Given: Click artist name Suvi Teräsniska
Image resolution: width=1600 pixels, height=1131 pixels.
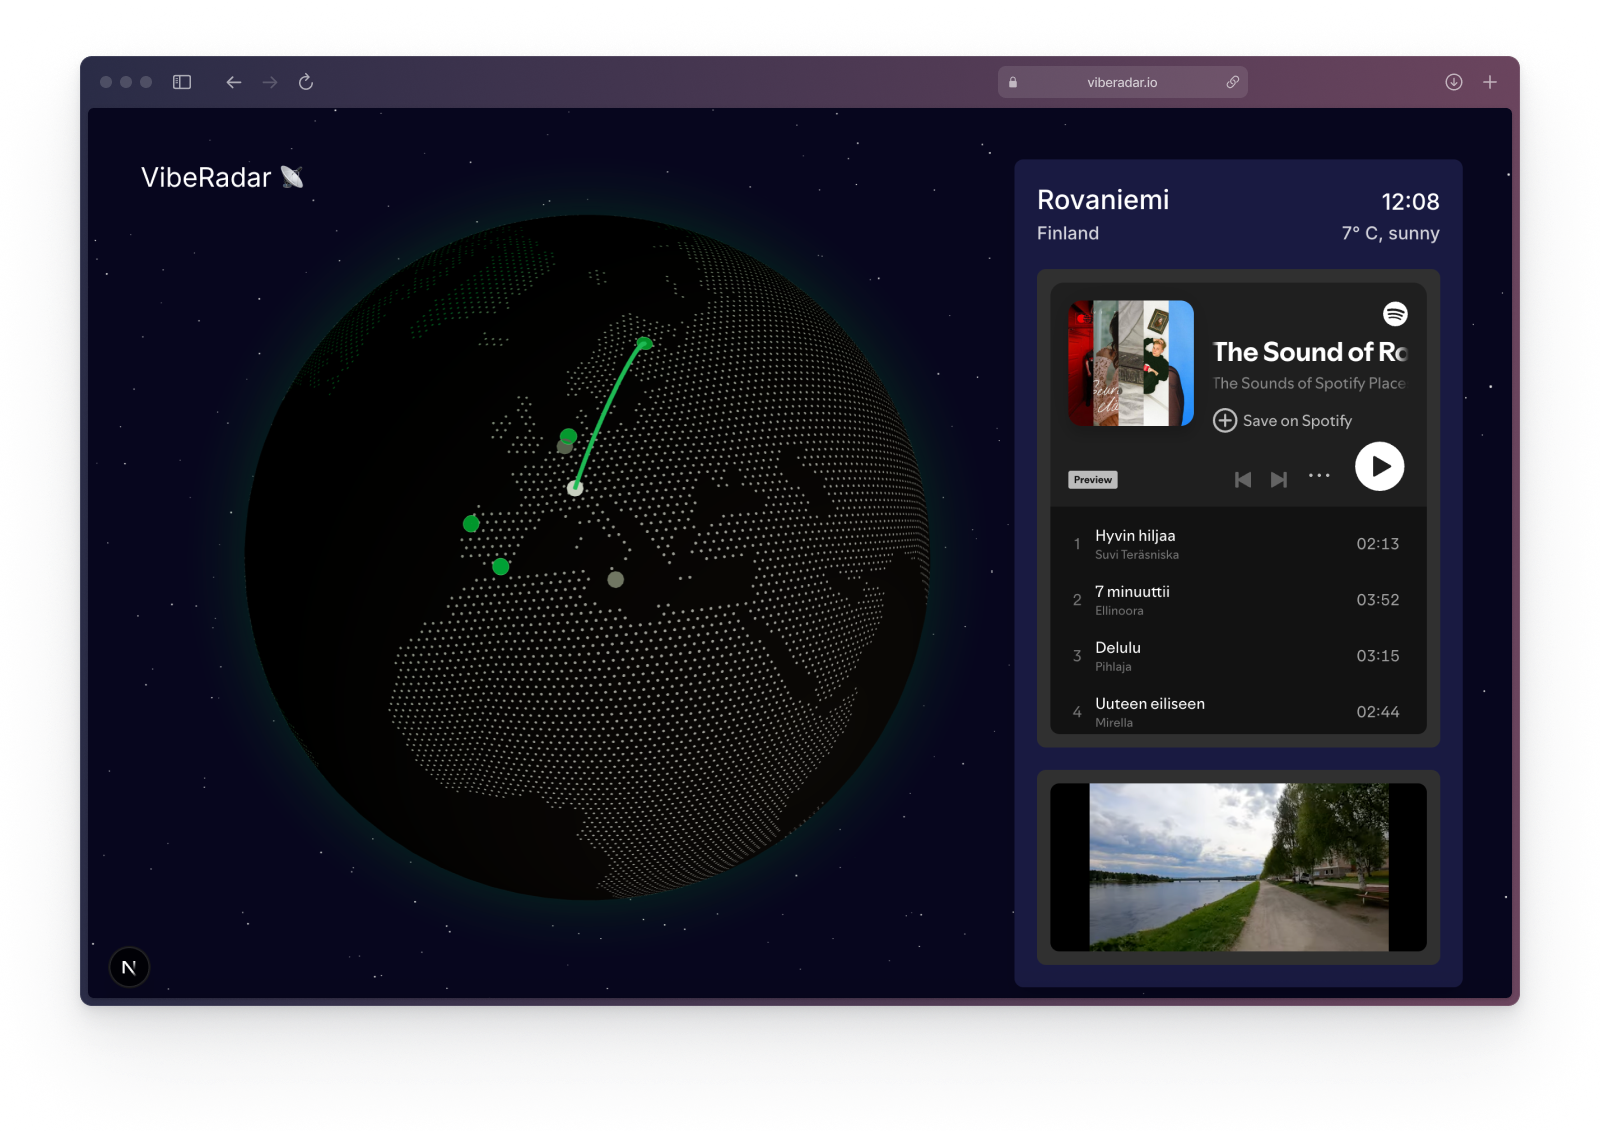Looking at the screenshot, I should (x=1137, y=555).
